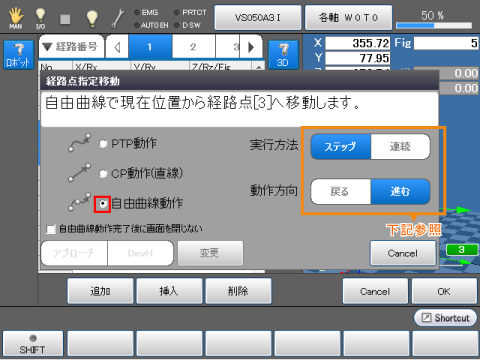The image size is (480, 360).
Task: Click the OK button
Action: pos(444,291)
